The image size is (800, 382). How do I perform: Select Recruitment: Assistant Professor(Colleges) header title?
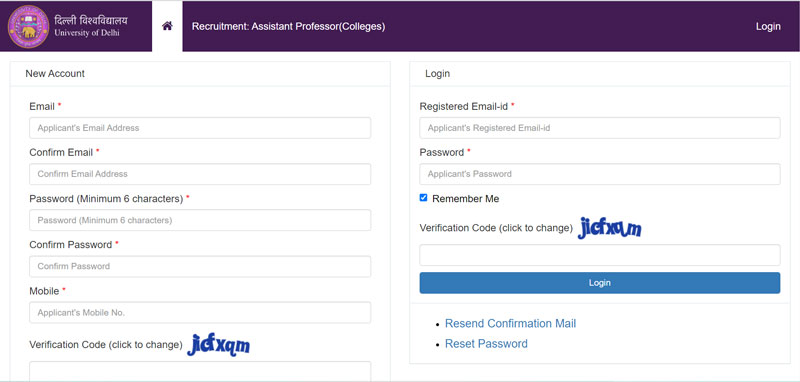[288, 27]
